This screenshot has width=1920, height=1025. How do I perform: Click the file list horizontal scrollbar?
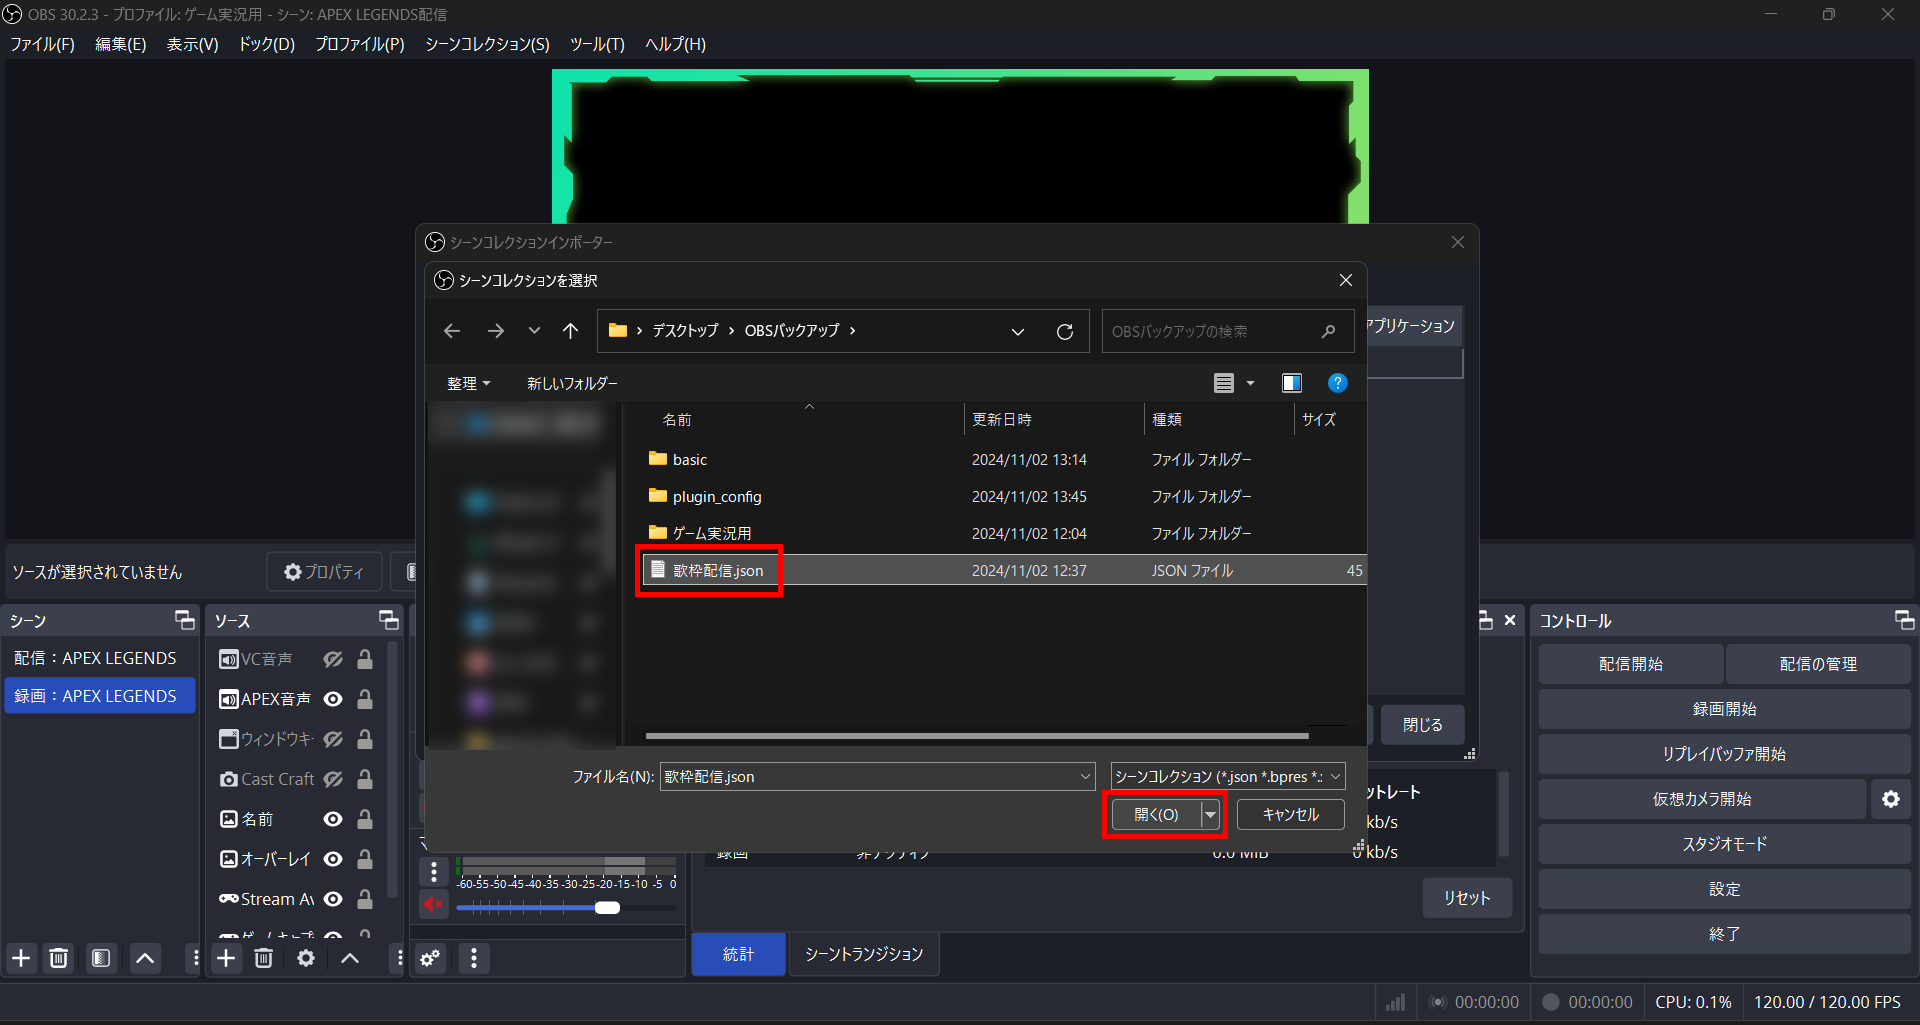click(x=977, y=736)
